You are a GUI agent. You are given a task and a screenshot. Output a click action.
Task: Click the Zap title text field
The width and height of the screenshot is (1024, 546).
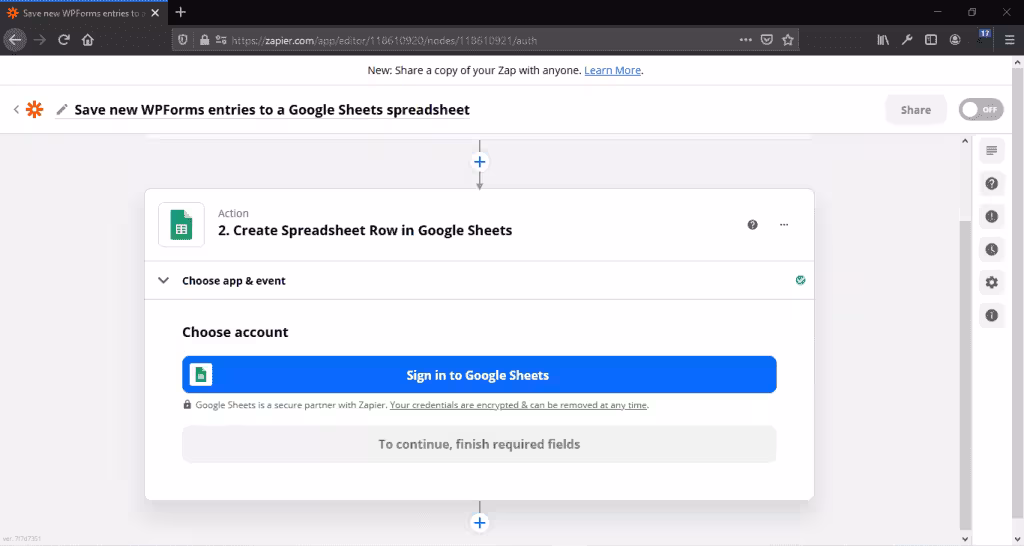click(272, 110)
